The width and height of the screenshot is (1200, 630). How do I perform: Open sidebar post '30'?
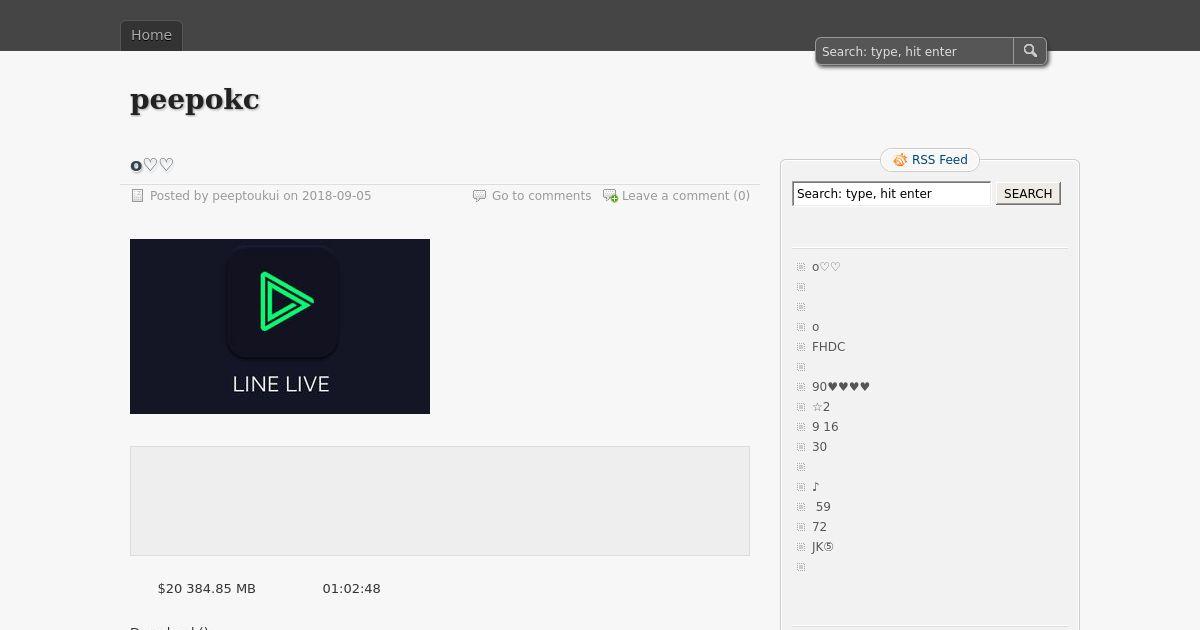[x=819, y=447]
